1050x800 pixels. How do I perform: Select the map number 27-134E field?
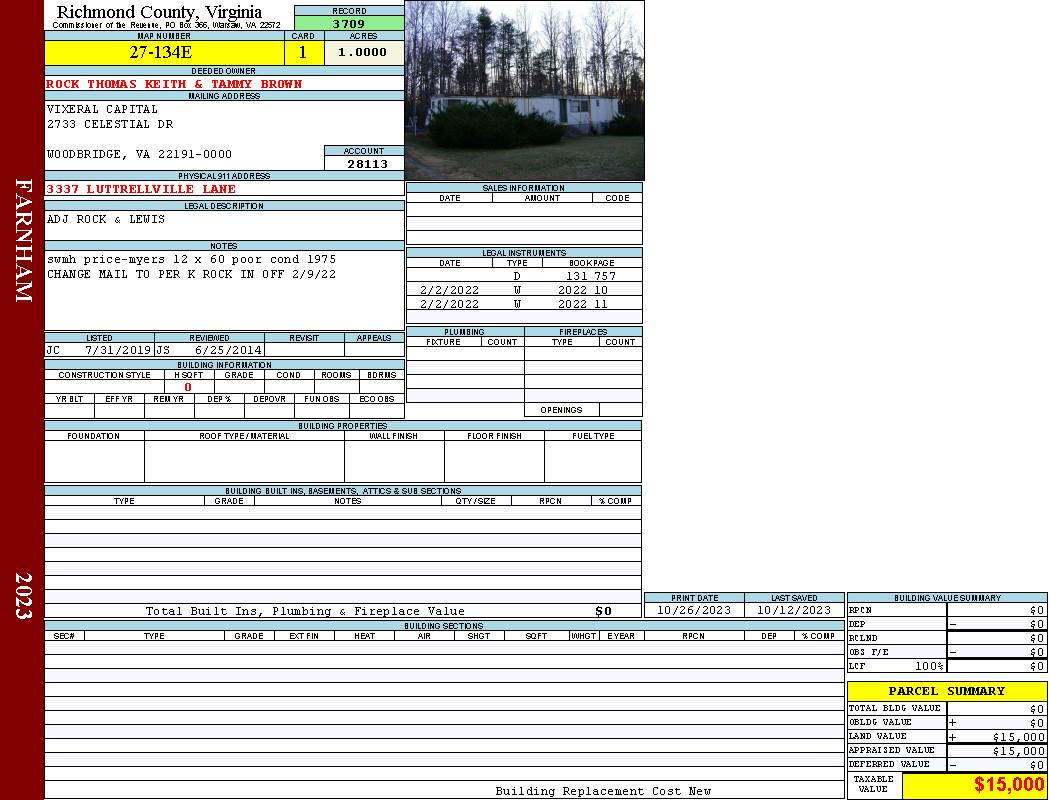click(x=164, y=53)
